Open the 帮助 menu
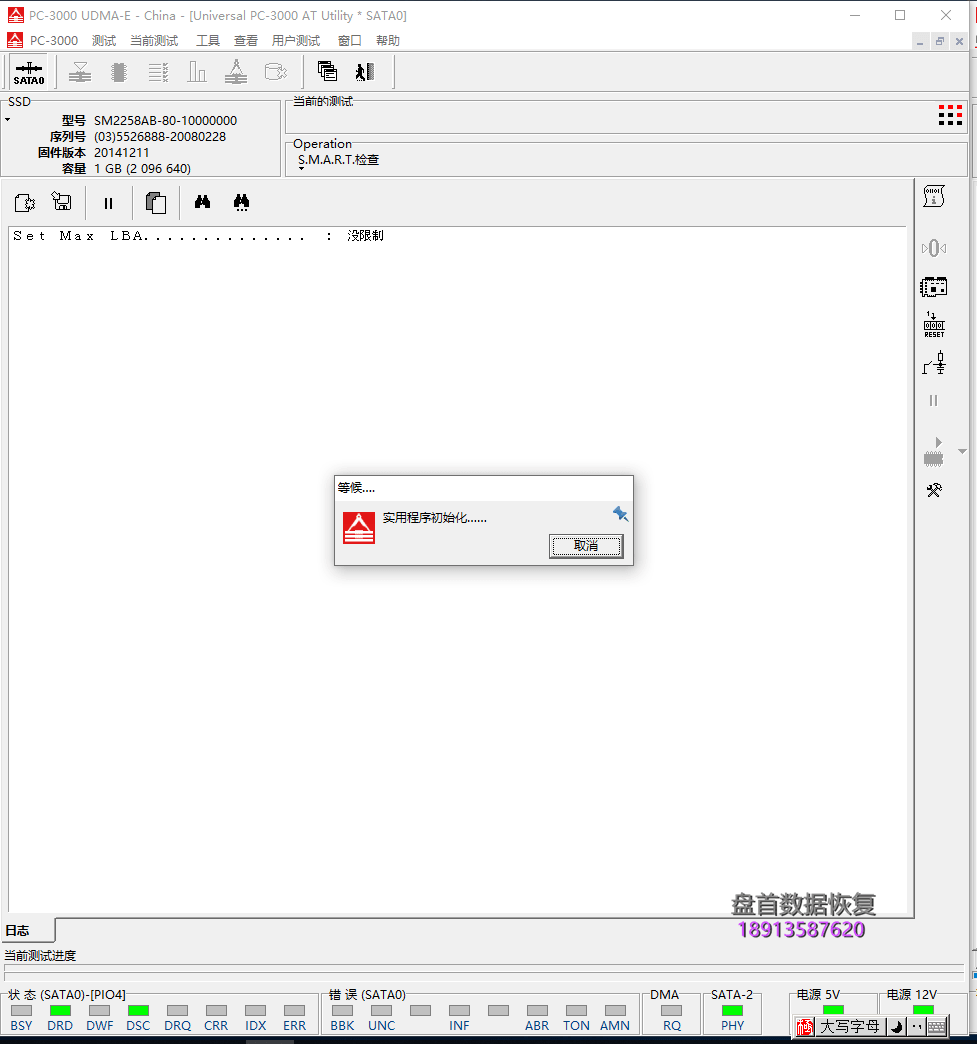The image size is (977, 1044). [388, 41]
